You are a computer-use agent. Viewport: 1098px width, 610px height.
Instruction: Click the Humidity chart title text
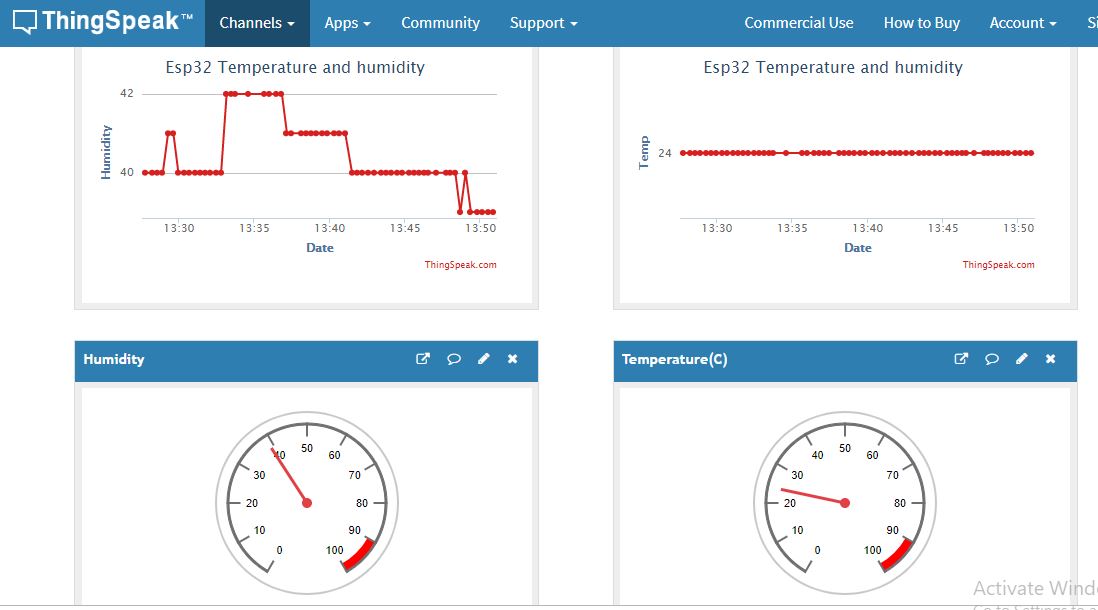pyautogui.click(x=295, y=67)
